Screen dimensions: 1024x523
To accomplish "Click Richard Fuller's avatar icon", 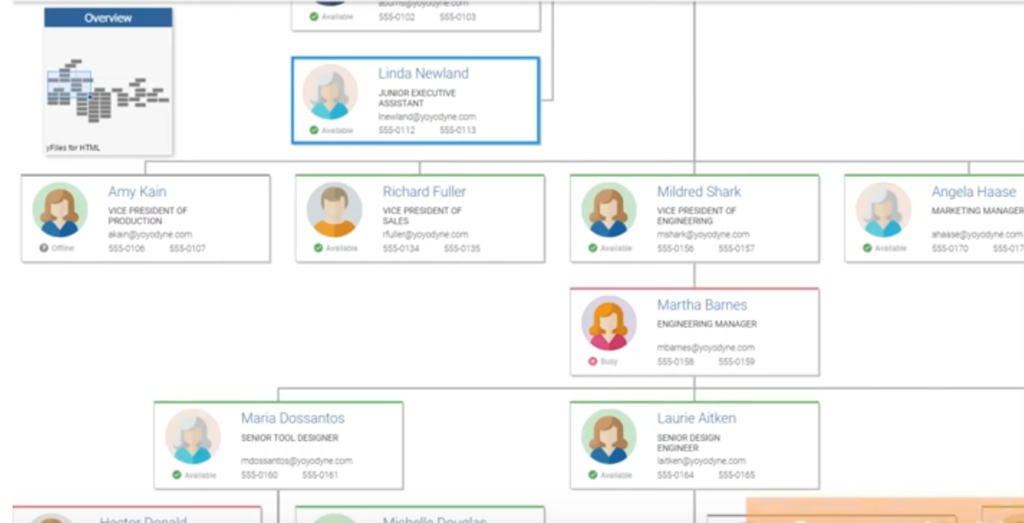I will tap(334, 210).
